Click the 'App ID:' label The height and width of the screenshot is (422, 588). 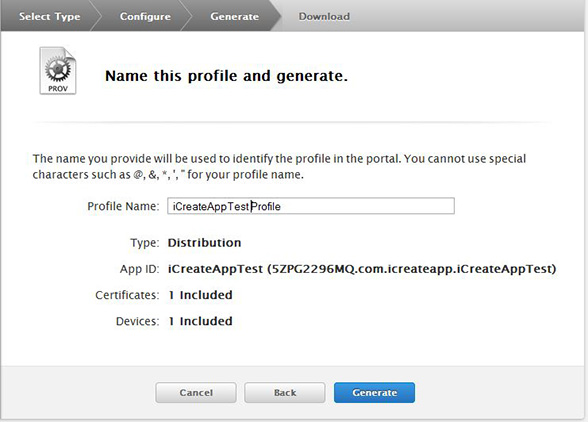pos(140,269)
